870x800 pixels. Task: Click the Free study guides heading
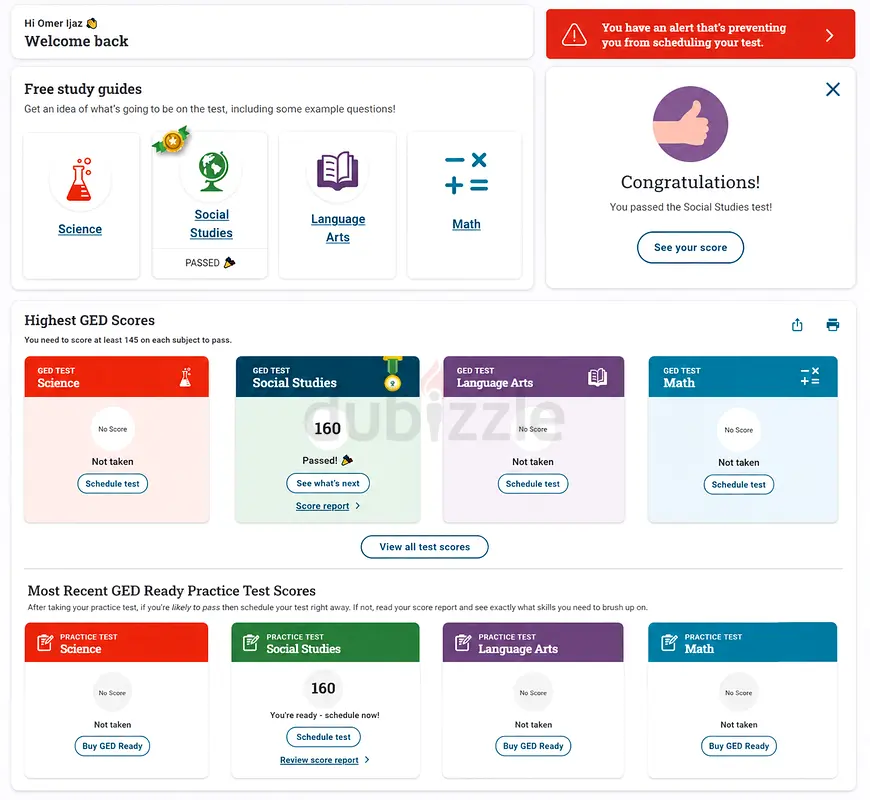pyautogui.click(x=83, y=89)
